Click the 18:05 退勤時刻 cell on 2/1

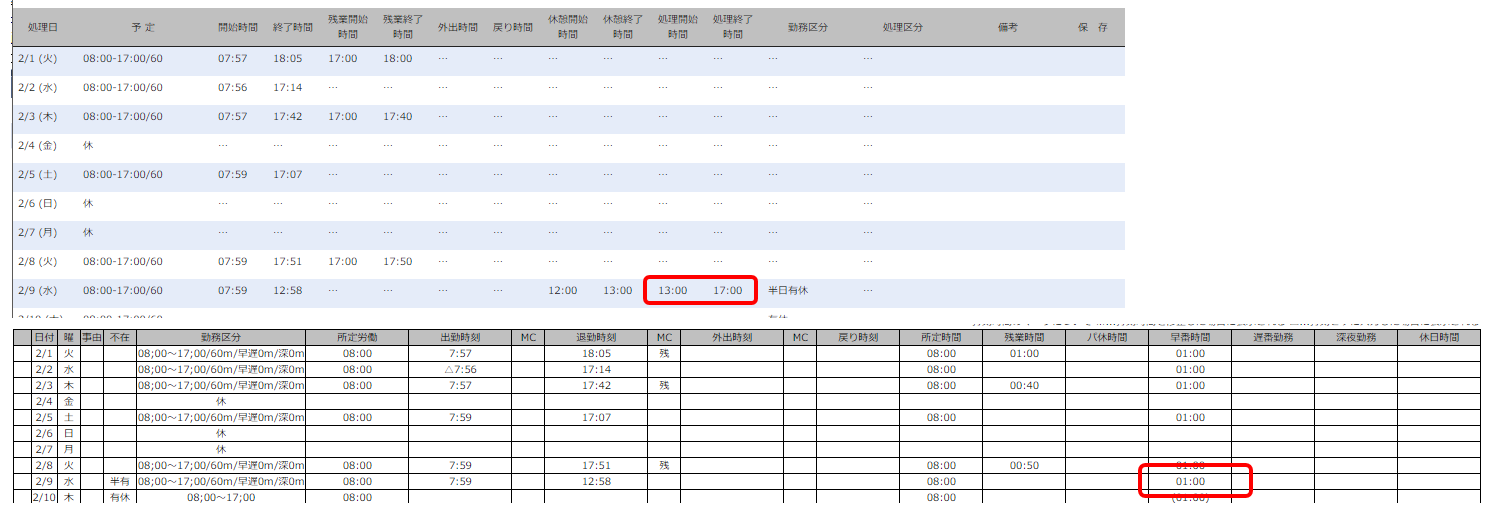595,354
